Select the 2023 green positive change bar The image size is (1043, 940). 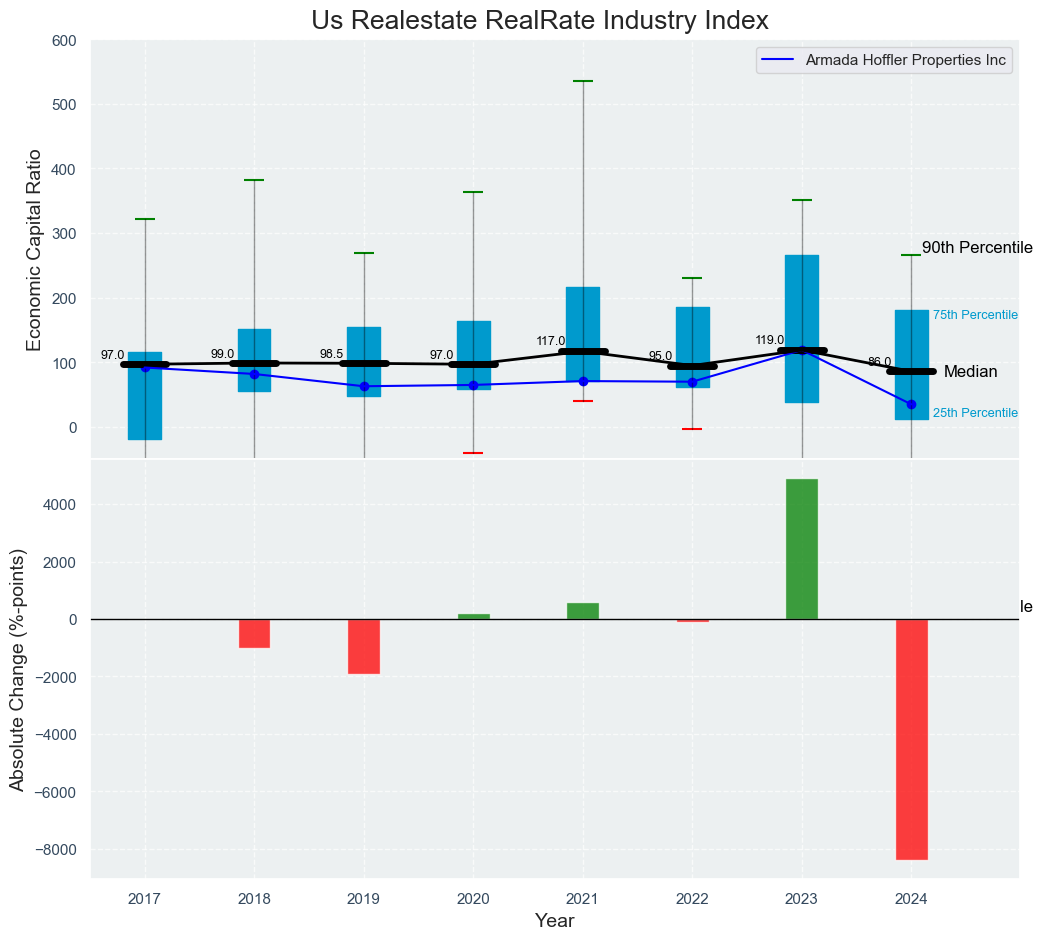point(802,549)
